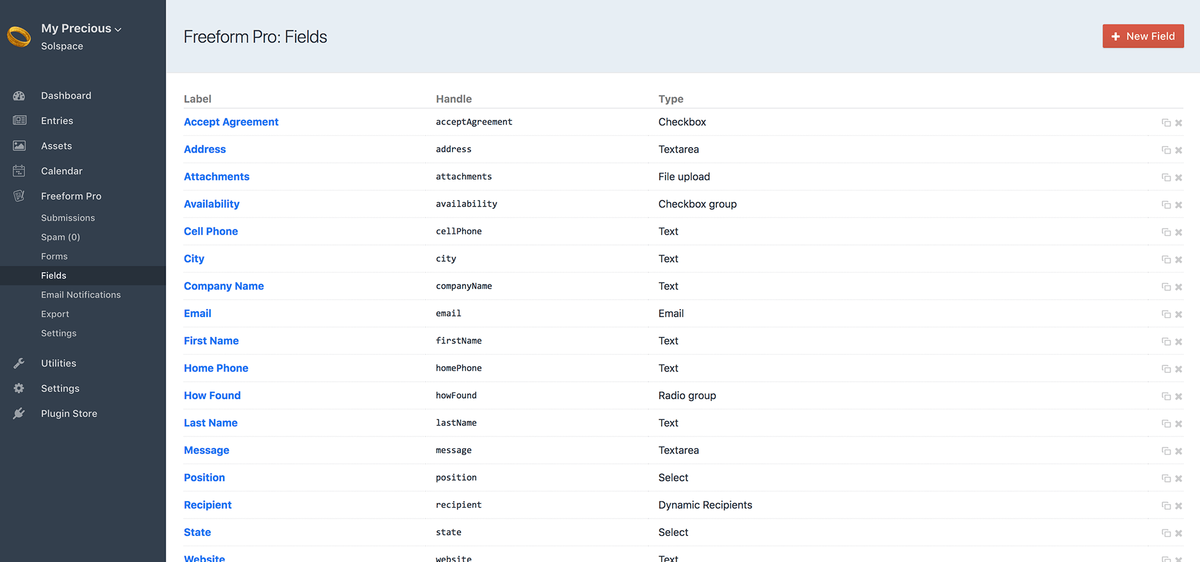
Task: Open the Attachments field link
Action: 217,177
